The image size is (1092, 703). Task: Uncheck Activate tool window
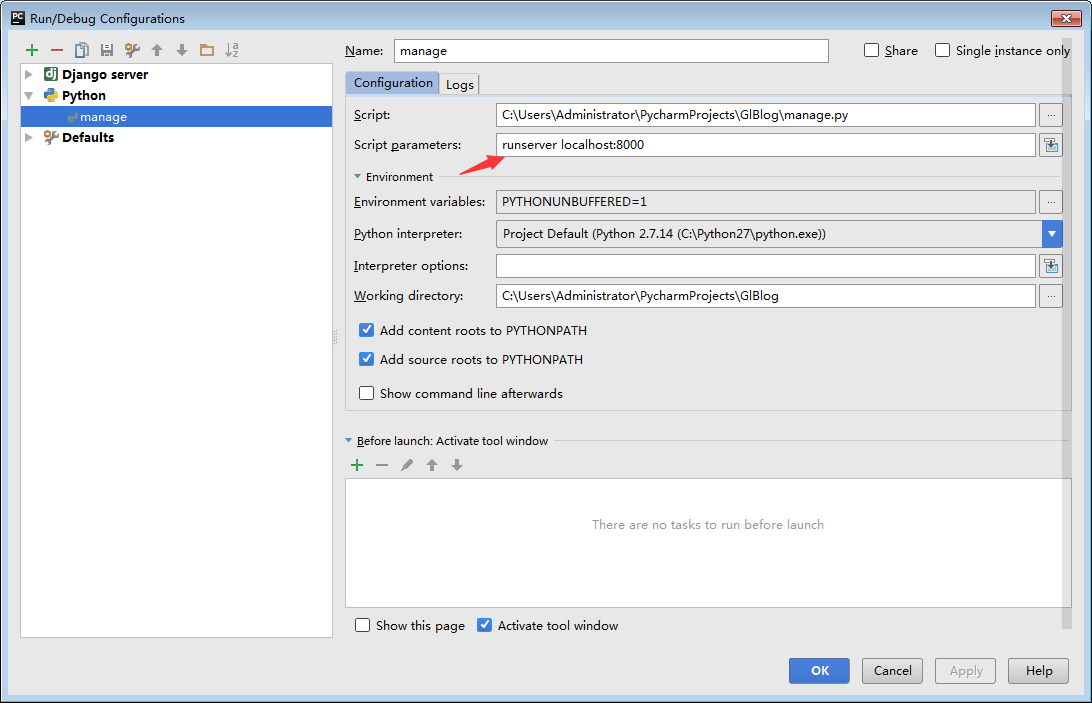(484, 626)
